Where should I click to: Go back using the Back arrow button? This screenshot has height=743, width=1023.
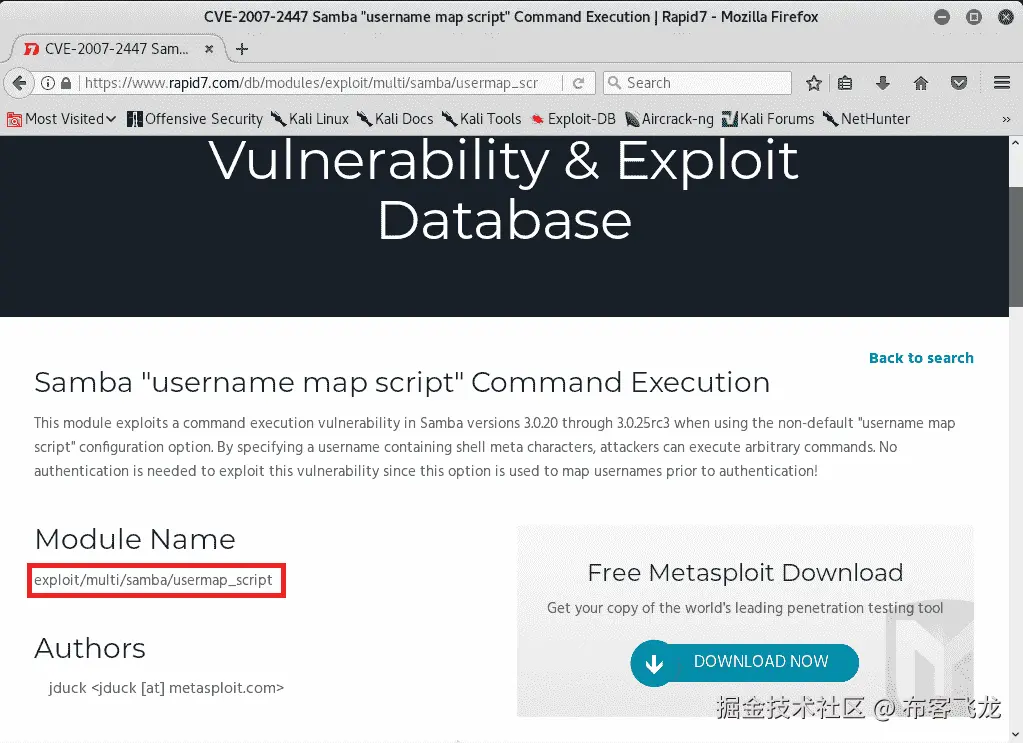tap(19, 83)
